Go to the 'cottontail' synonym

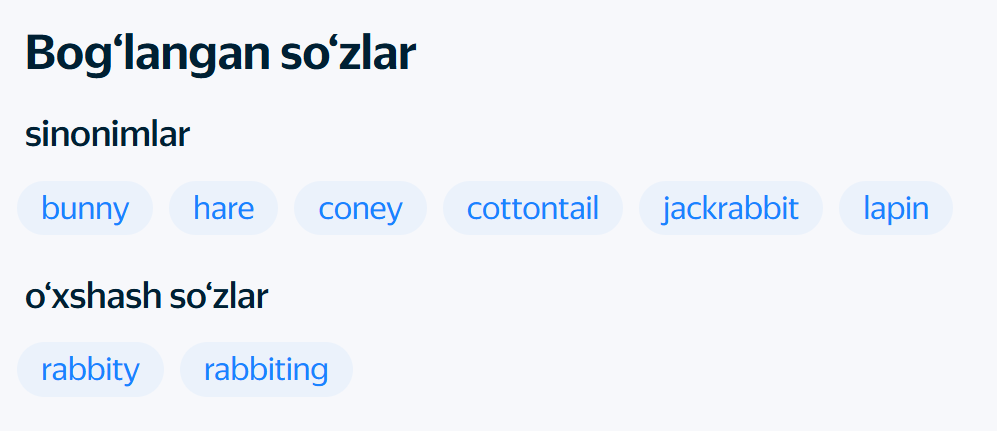(x=532, y=208)
